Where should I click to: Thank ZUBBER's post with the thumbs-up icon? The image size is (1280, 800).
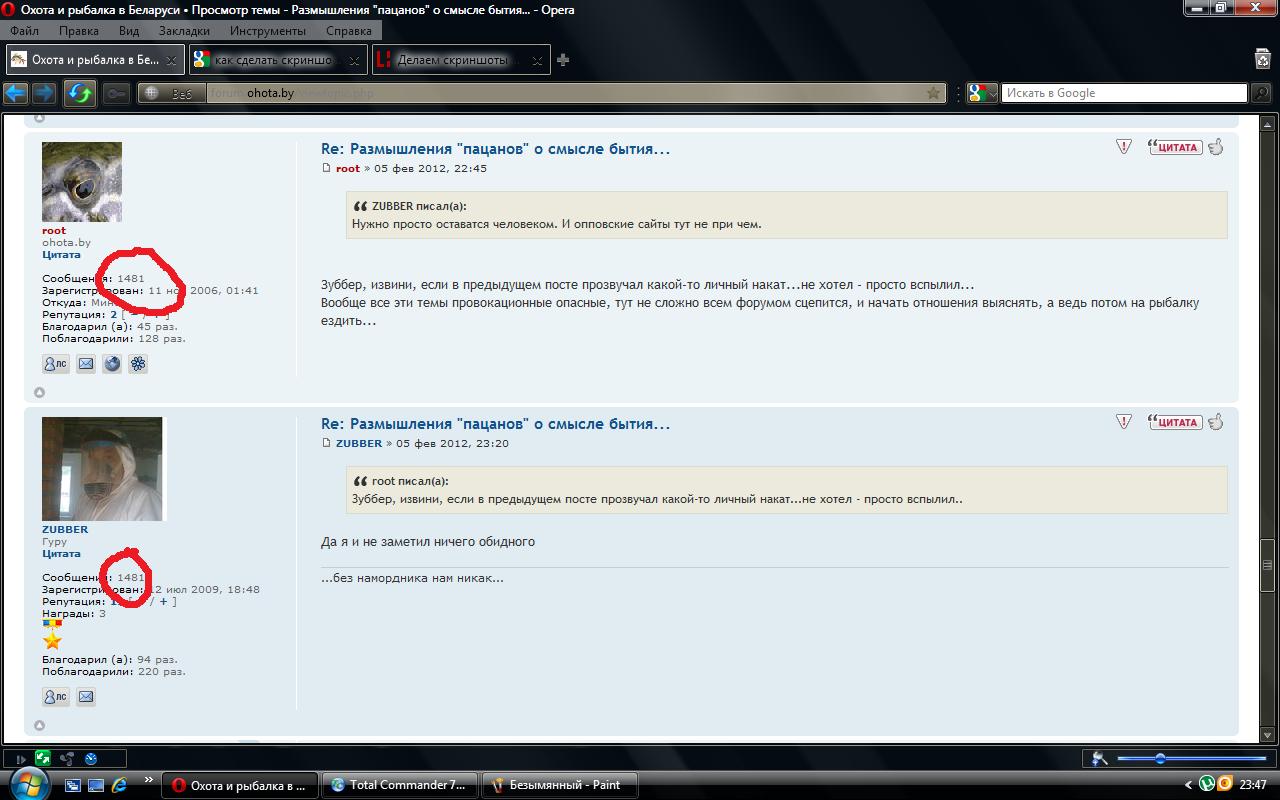pyautogui.click(x=1216, y=422)
